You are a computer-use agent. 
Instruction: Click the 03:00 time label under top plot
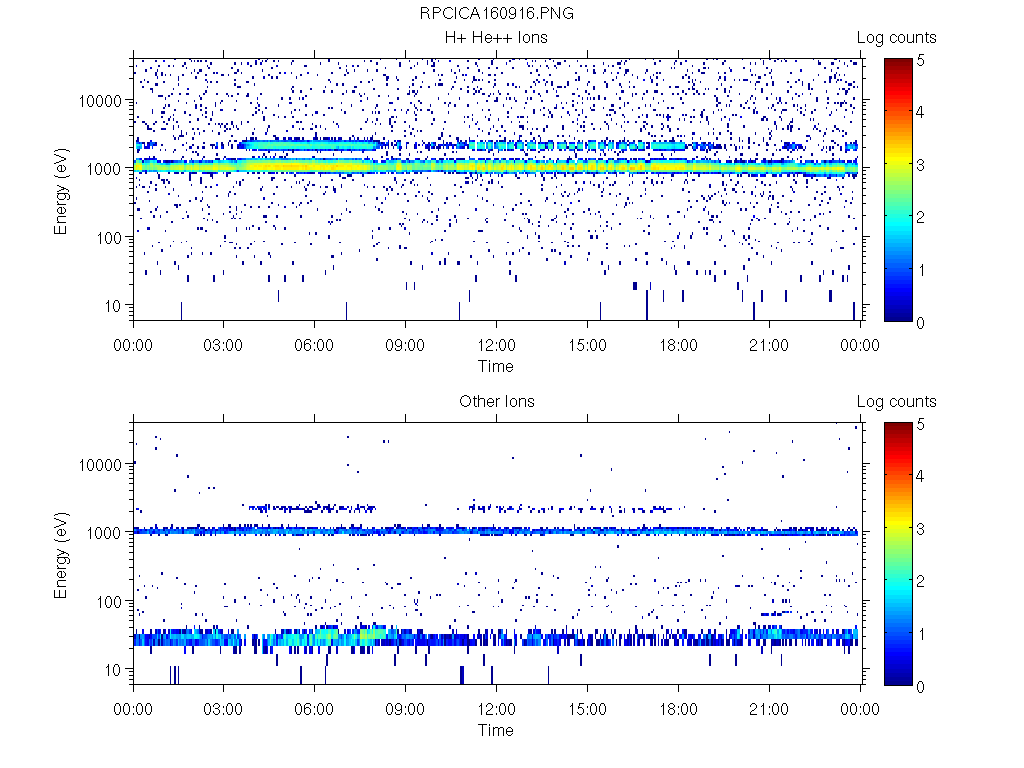pos(223,345)
